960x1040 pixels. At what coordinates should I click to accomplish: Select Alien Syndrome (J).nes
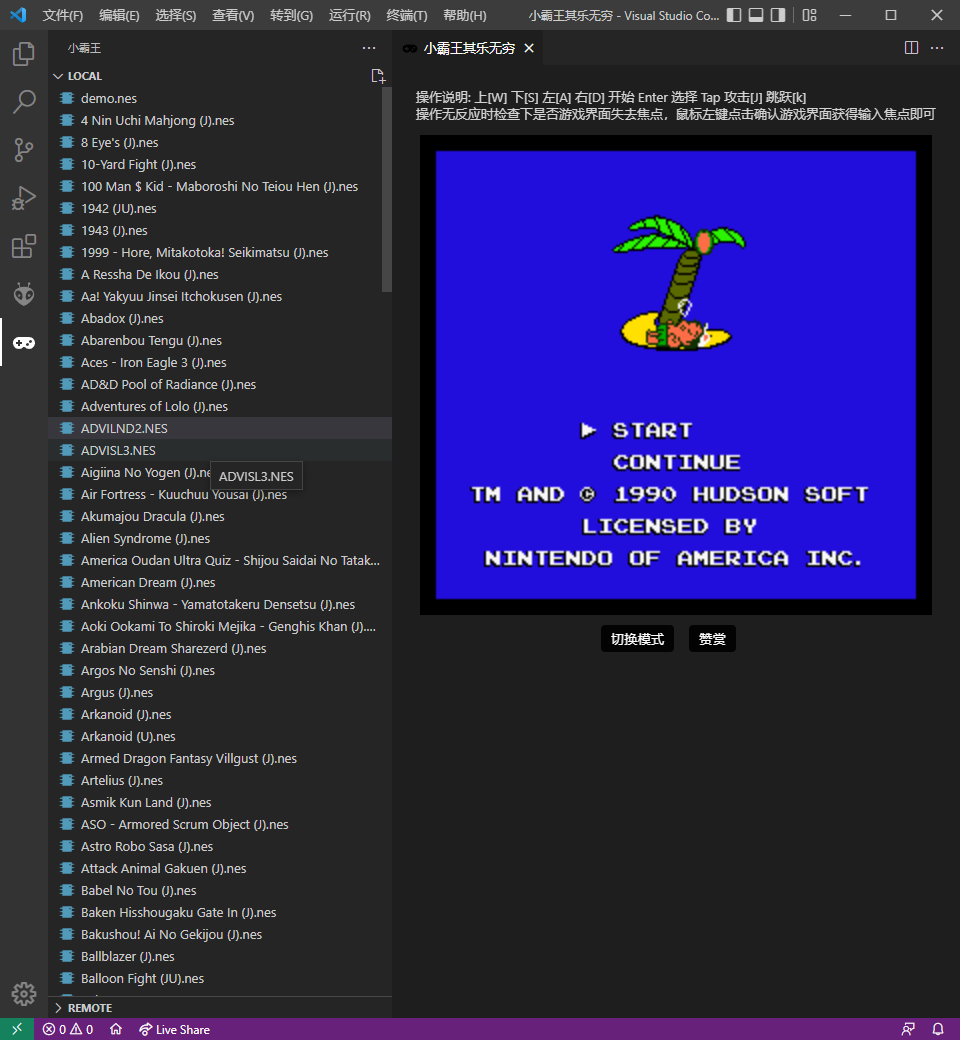click(220, 538)
